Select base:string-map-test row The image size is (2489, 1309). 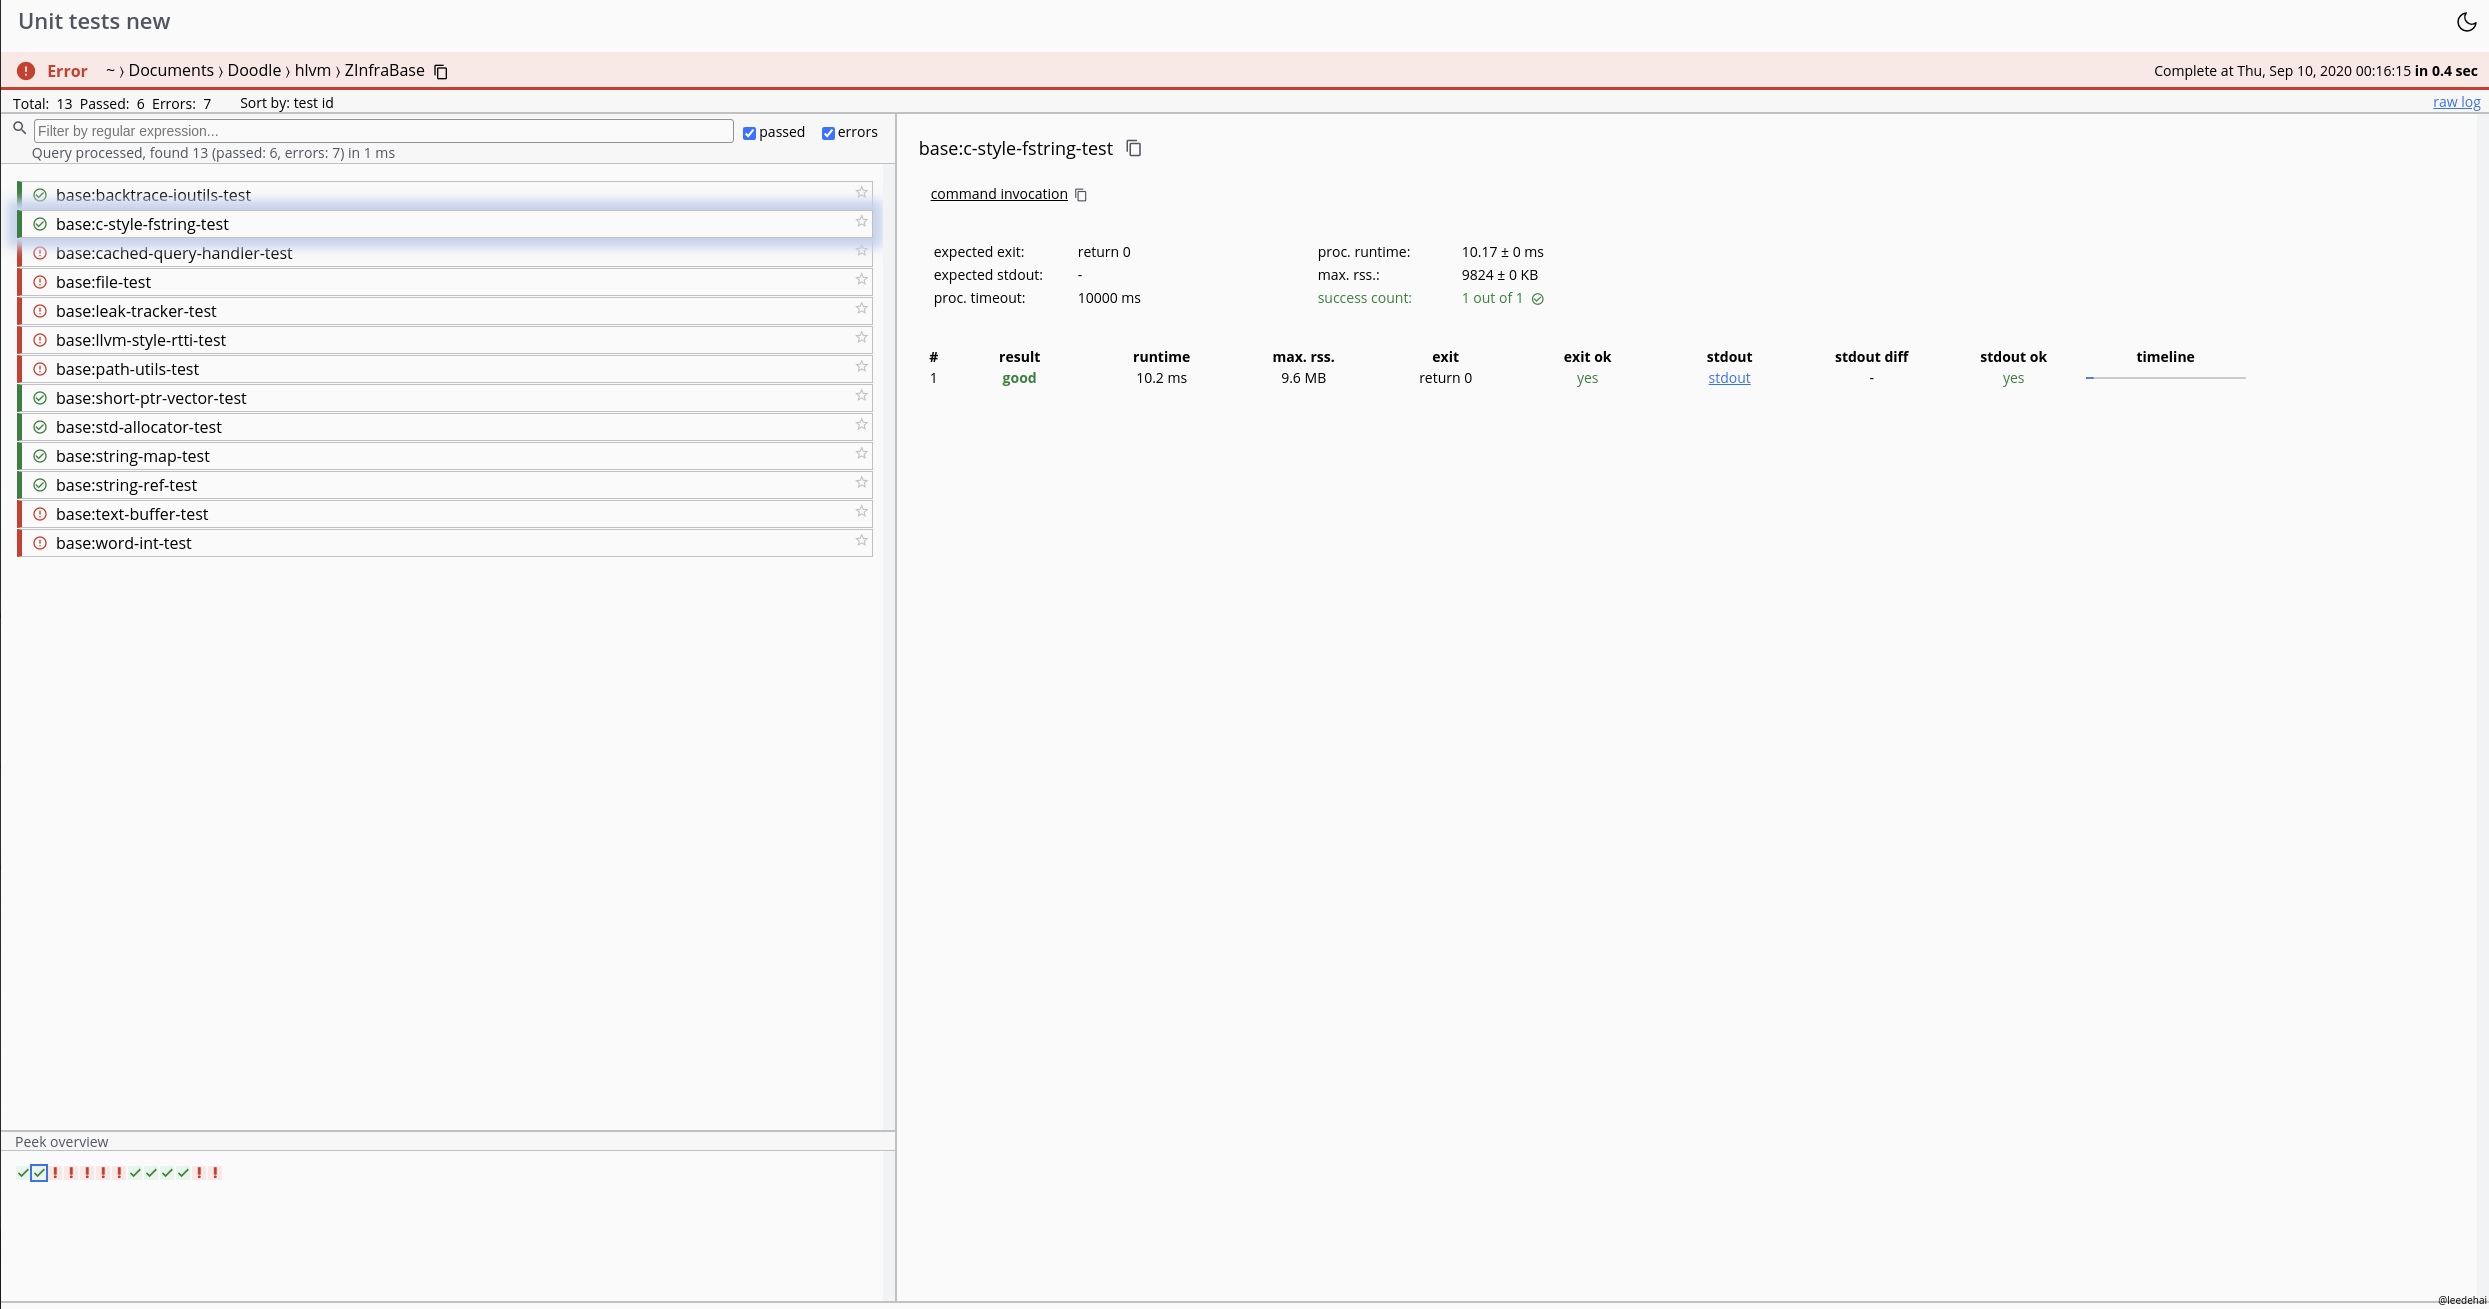[x=446, y=456]
